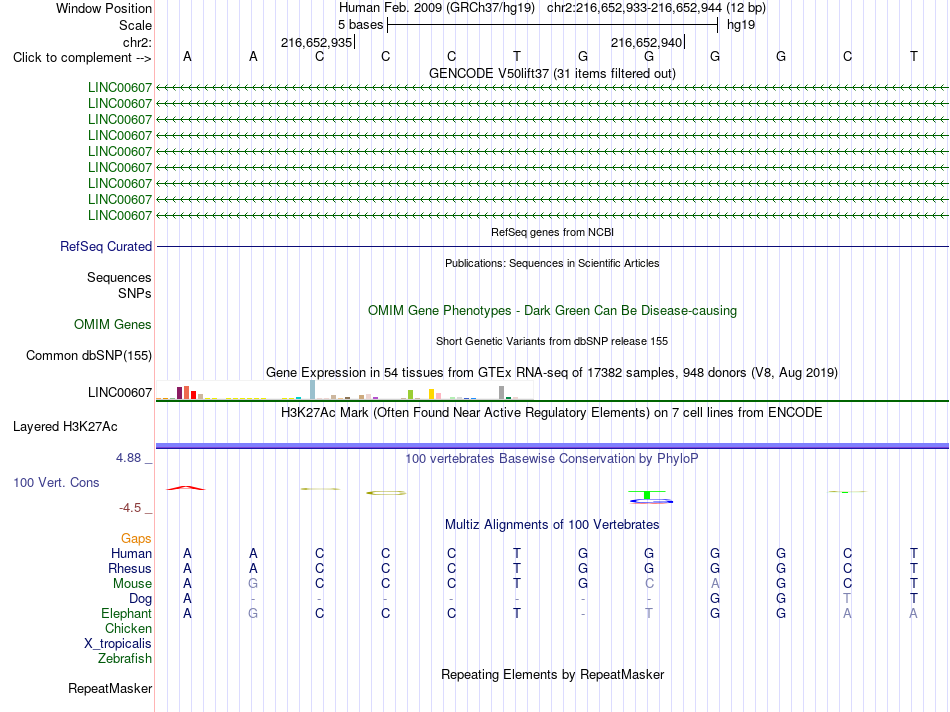
Task: Click the RefSeq Curated blue intron line
Action: click(x=552, y=247)
